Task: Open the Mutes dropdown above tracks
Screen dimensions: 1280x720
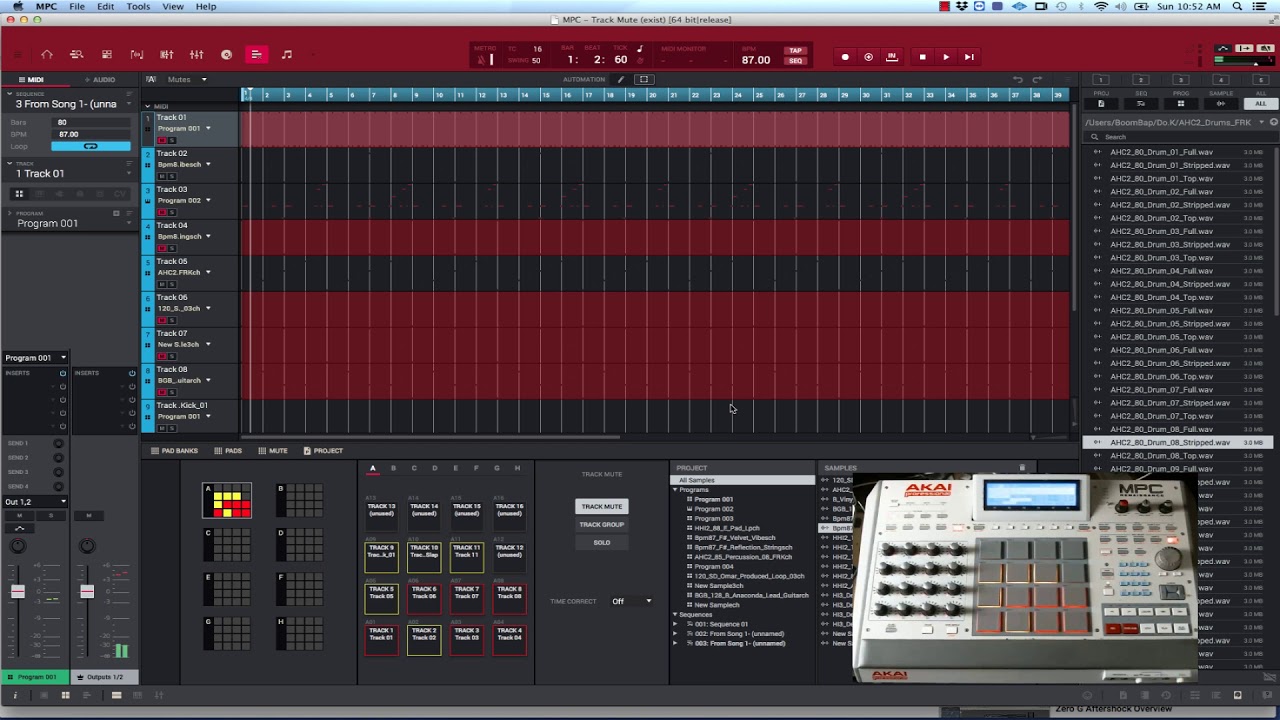Action: point(187,79)
